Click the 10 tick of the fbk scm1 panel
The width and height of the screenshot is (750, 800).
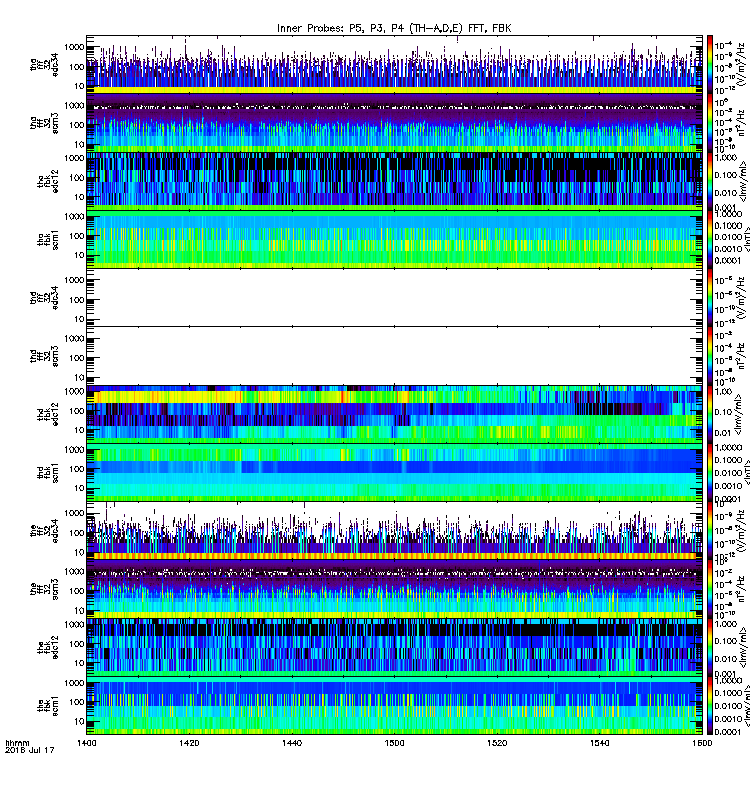coord(79,721)
